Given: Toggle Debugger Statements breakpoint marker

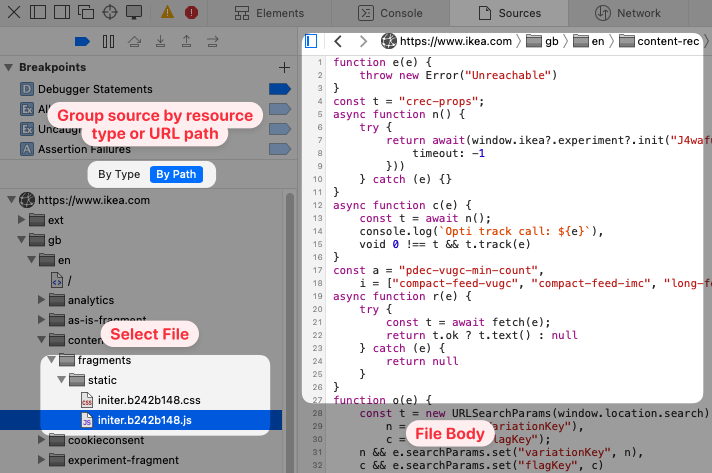Looking at the screenshot, I should [x=280, y=89].
